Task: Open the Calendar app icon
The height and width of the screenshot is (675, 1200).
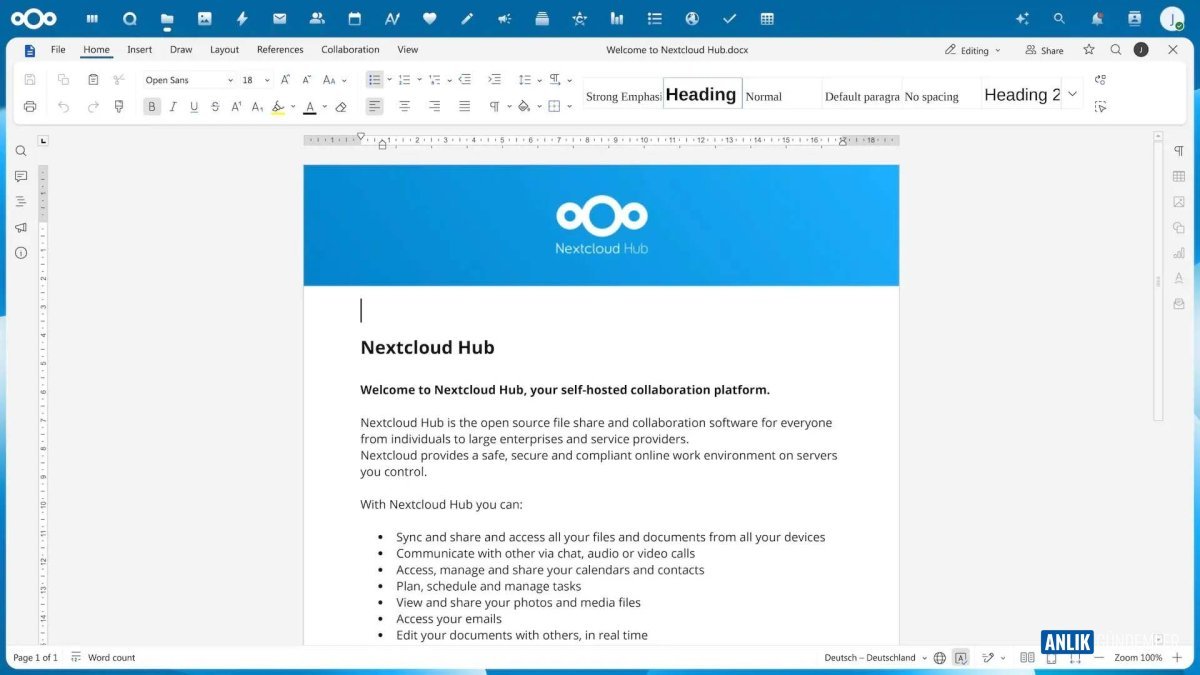Action: (x=354, y=18)
